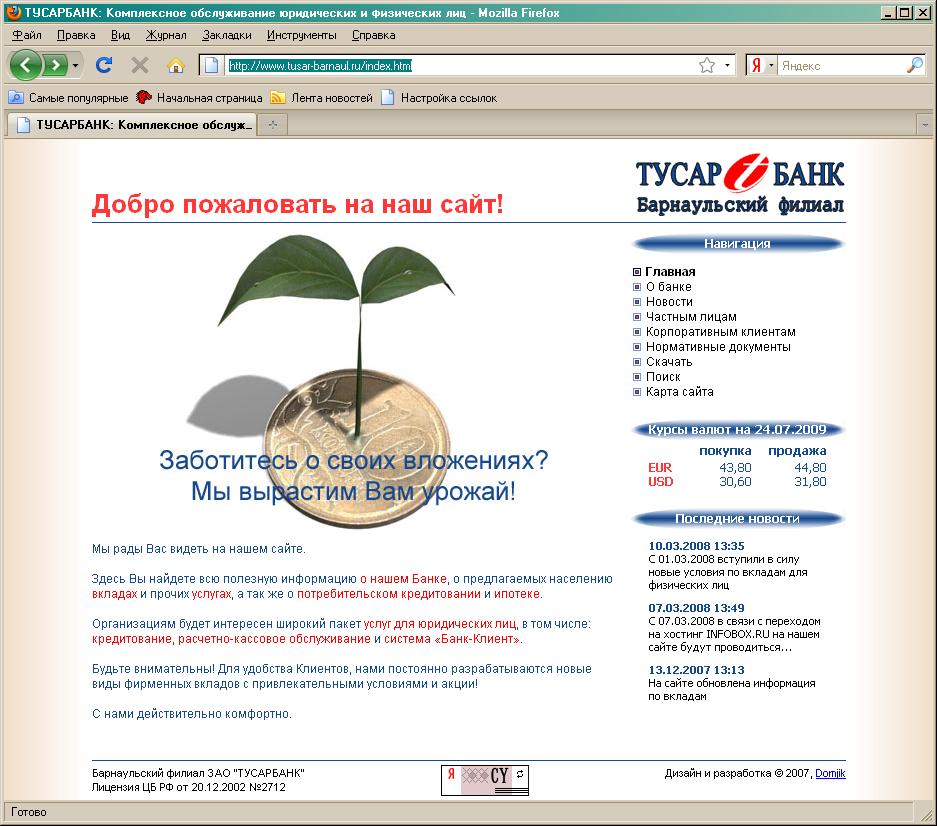Open the Самые популярные bookmark folder
The width and height of the screenshot is (937, 826).
pos(68,98)
